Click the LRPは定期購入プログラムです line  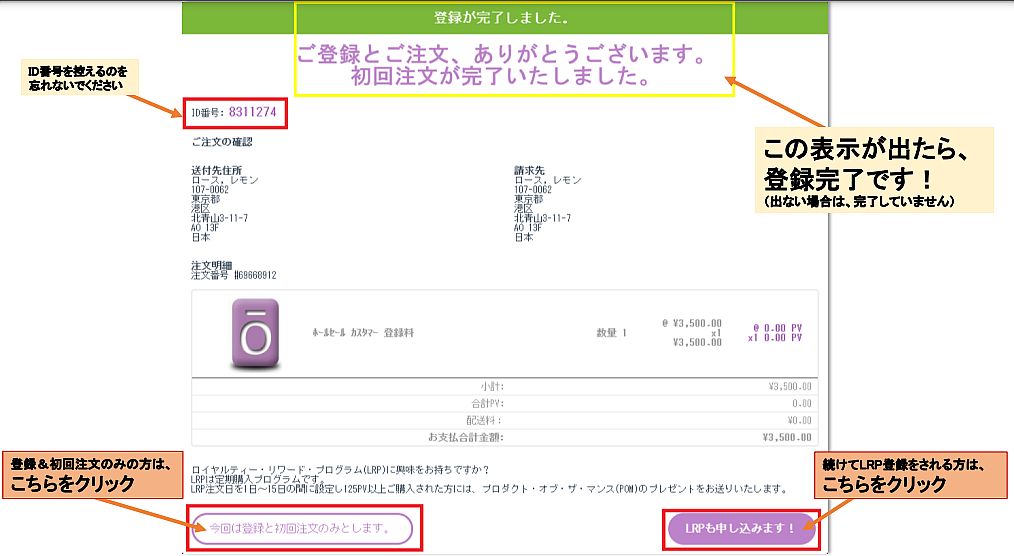point(256,479)
